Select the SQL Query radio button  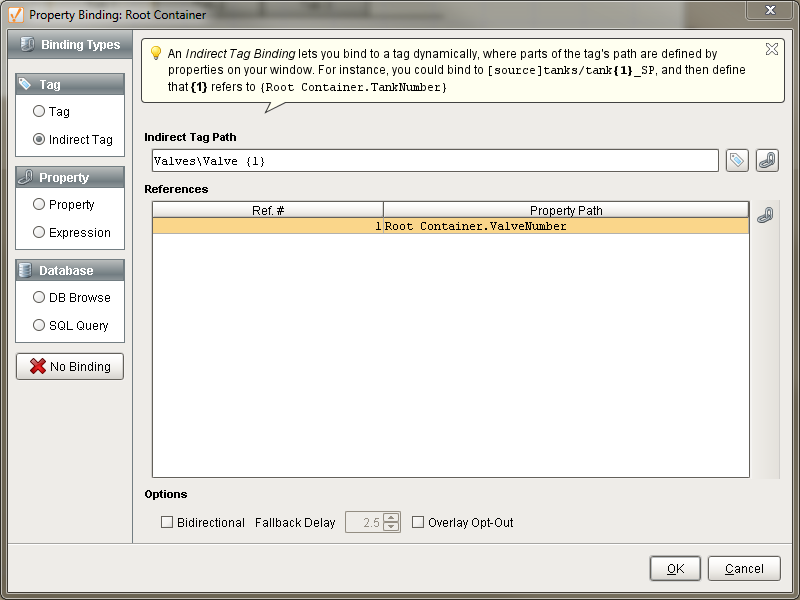click(x=39, y=325)
